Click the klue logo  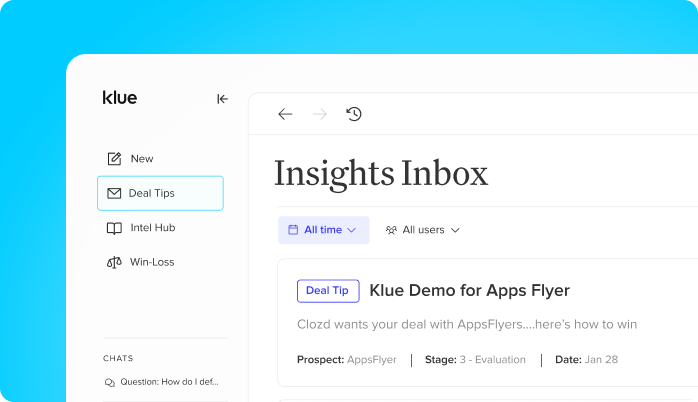coord(120,97)
